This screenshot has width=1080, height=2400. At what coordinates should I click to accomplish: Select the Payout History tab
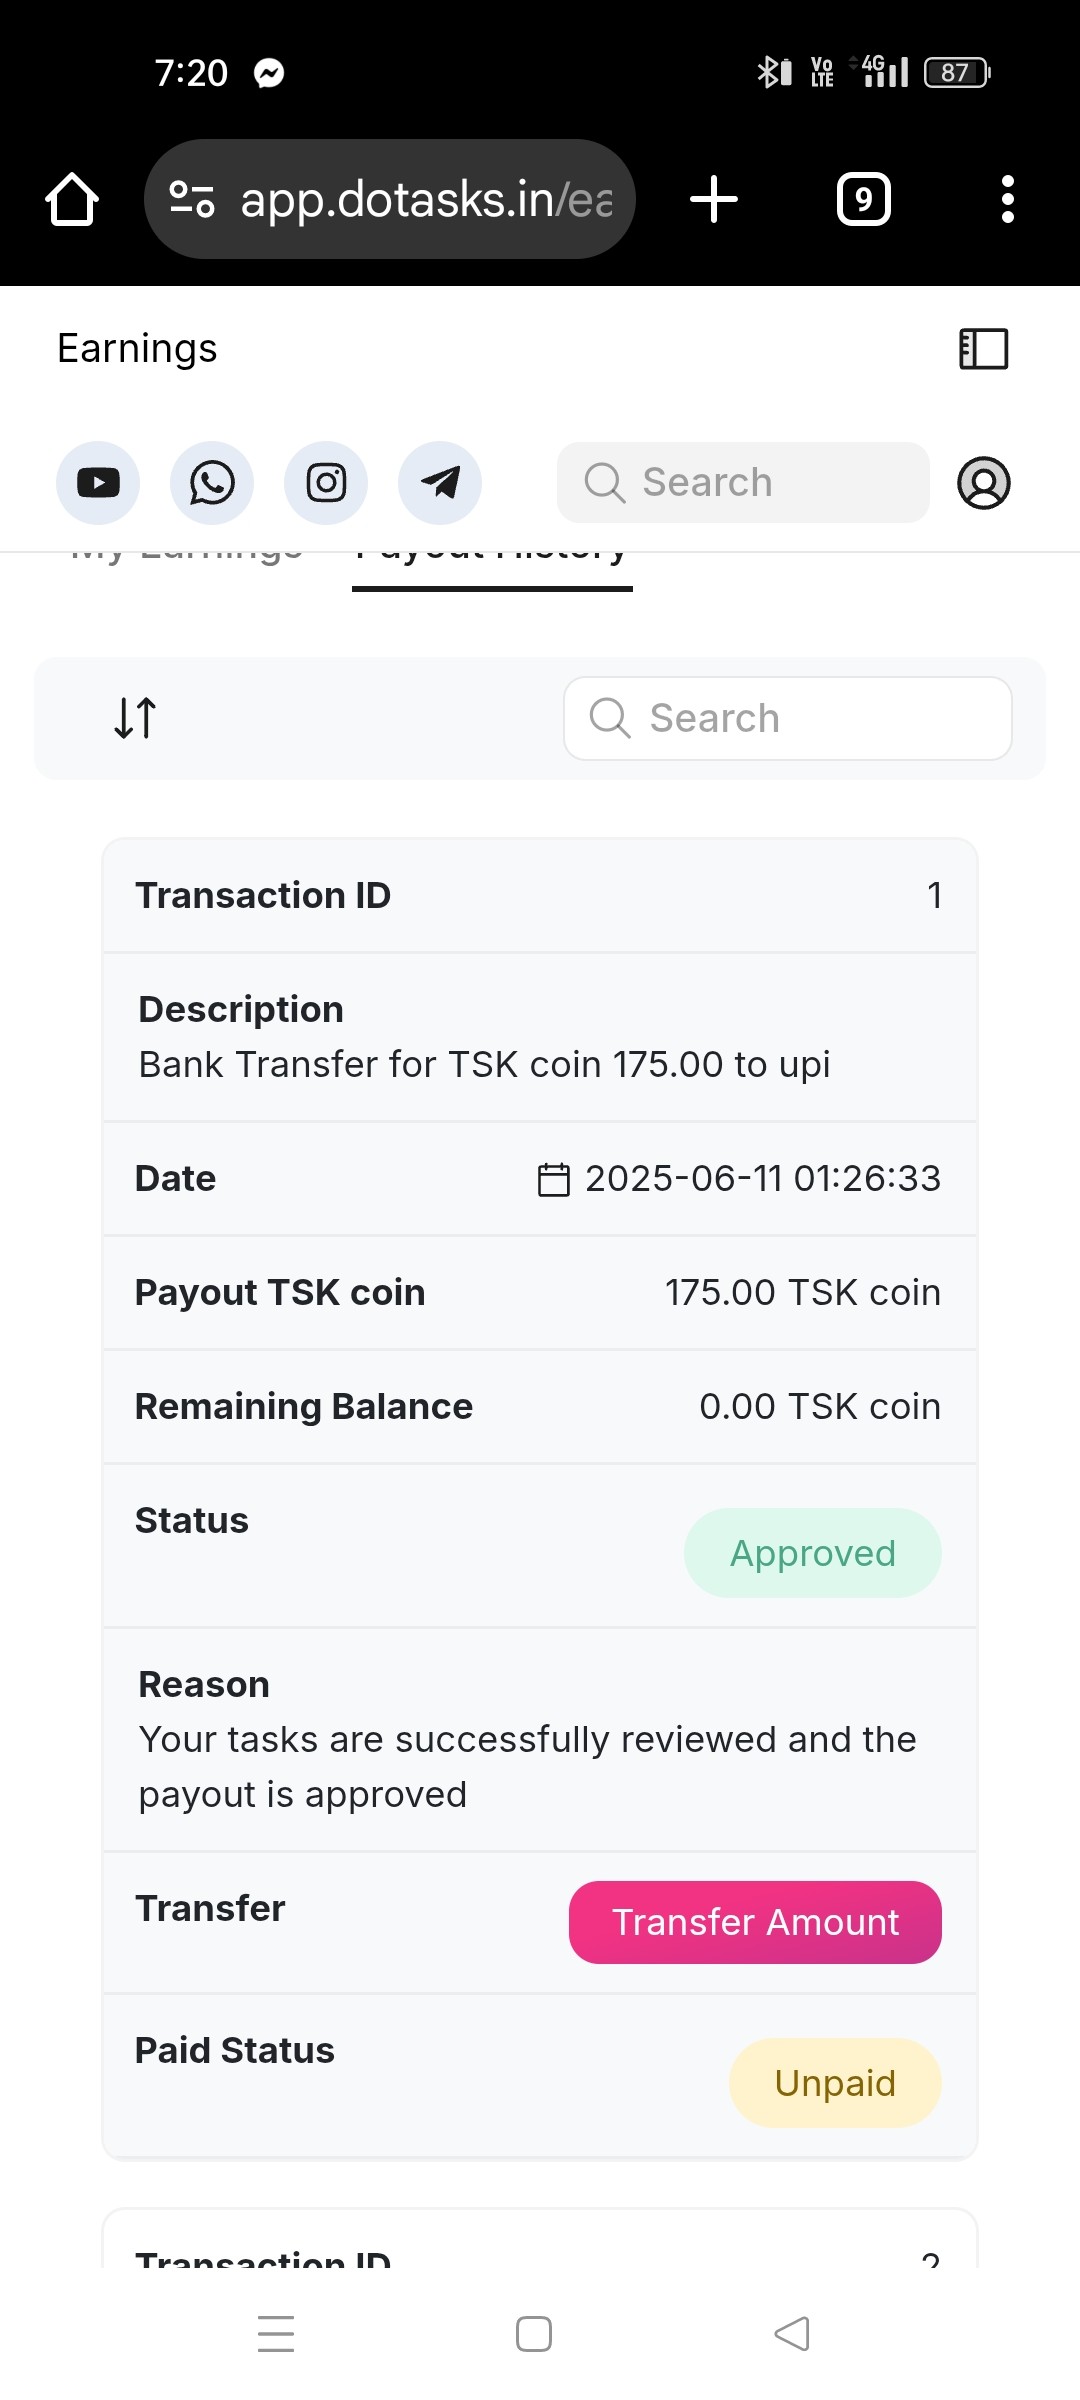[492, 558]
